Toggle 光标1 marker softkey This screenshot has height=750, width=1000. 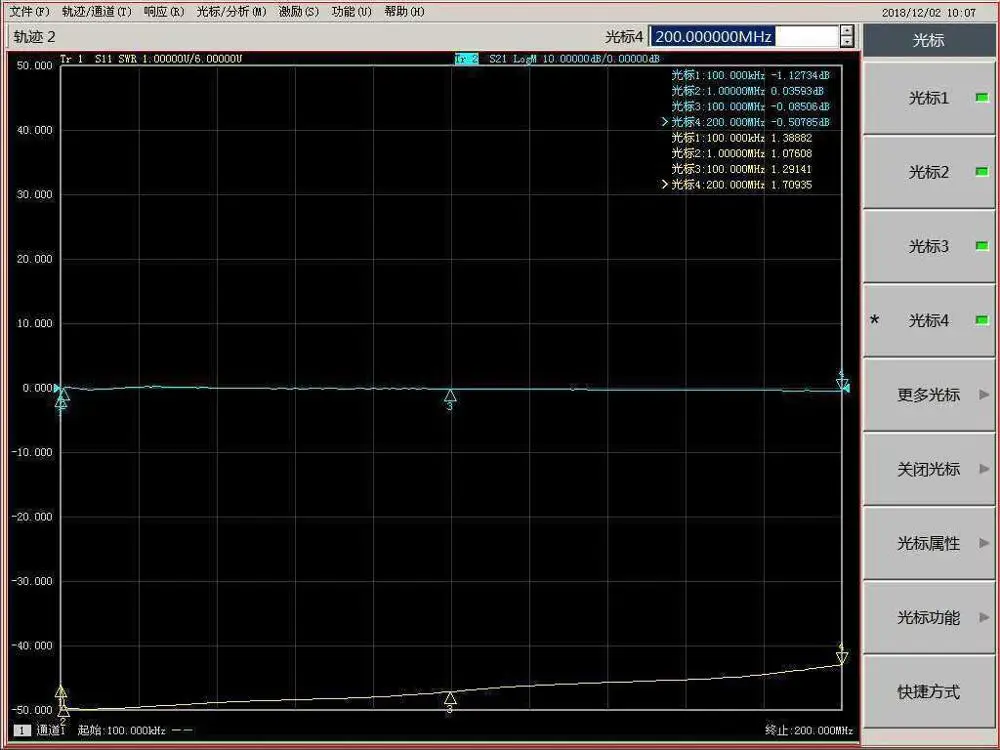(x=929, y=98)
